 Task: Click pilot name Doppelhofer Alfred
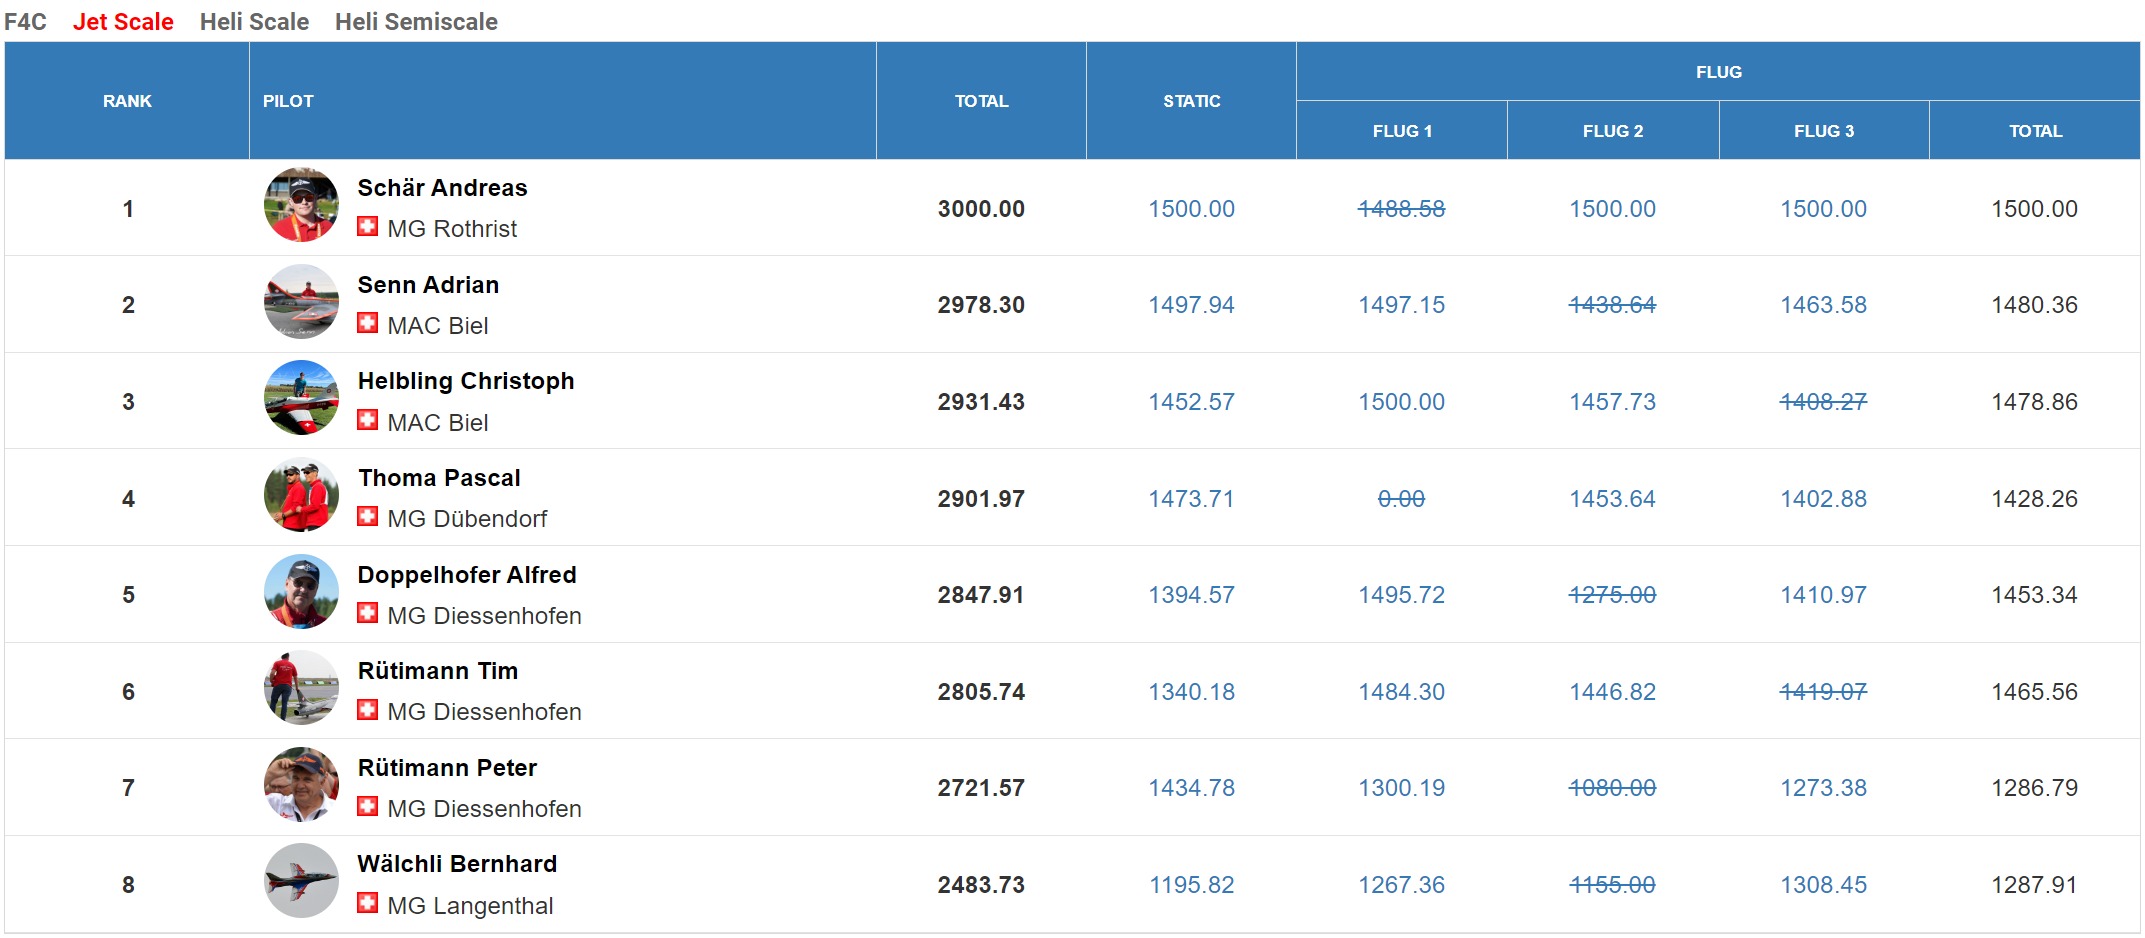coord(467,575)
